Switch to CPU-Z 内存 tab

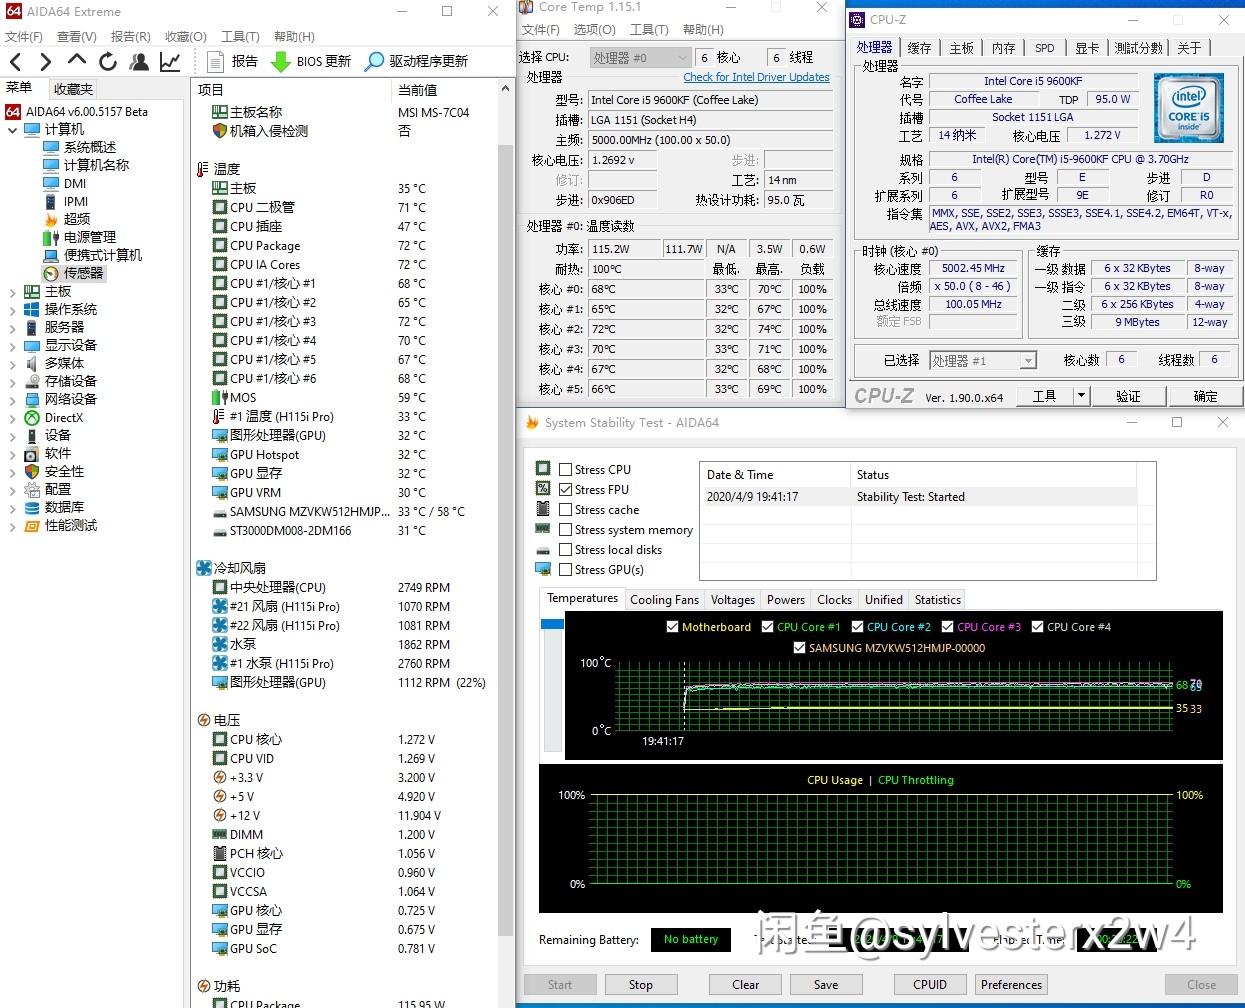(x=1003, y=48)
